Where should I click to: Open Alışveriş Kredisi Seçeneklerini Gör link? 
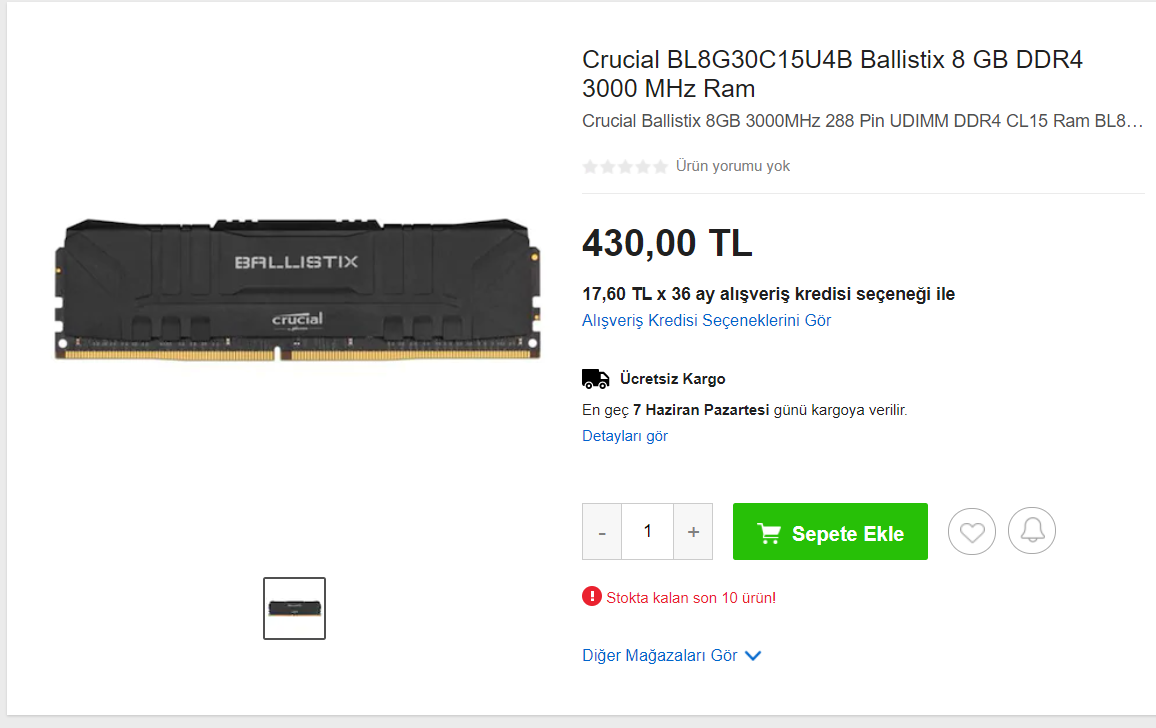coord(706,321)
